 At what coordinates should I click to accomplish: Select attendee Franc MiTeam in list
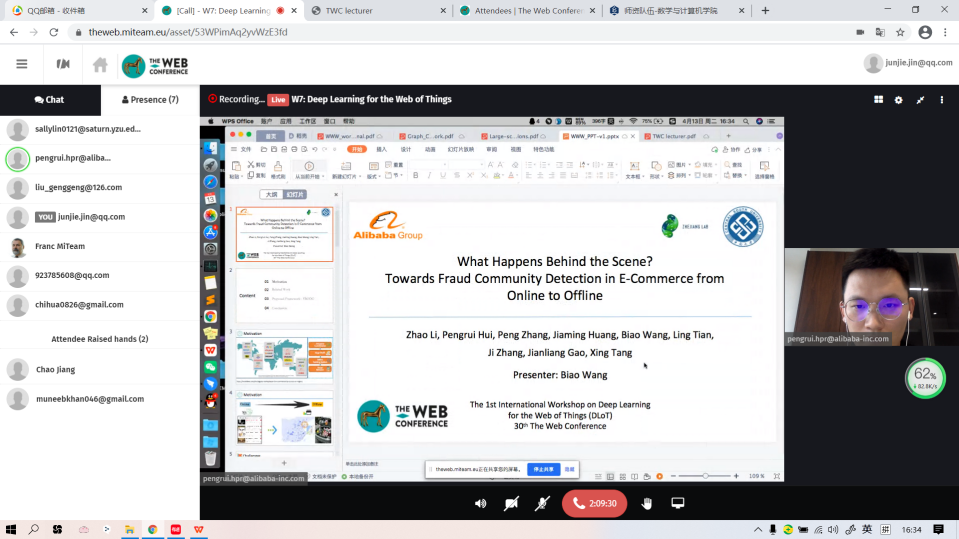[x=60, y=247]
